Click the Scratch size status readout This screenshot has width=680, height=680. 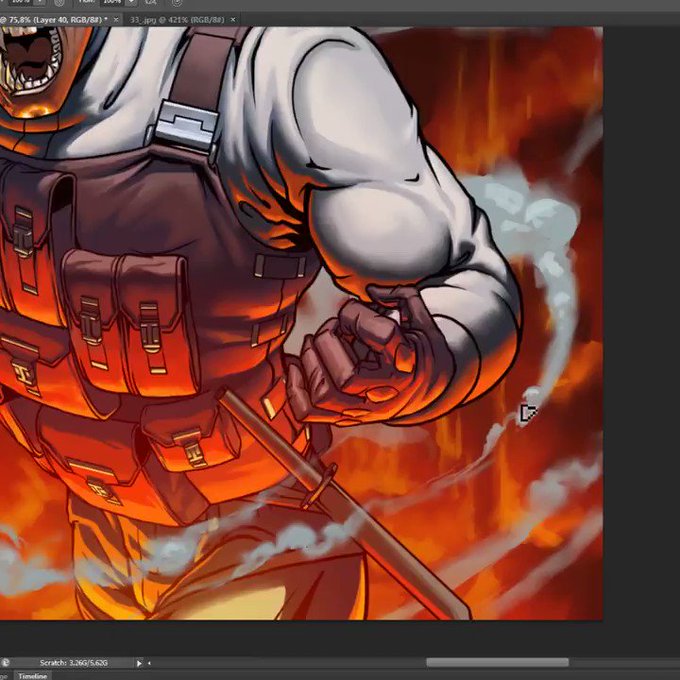(x=74, y=663)
